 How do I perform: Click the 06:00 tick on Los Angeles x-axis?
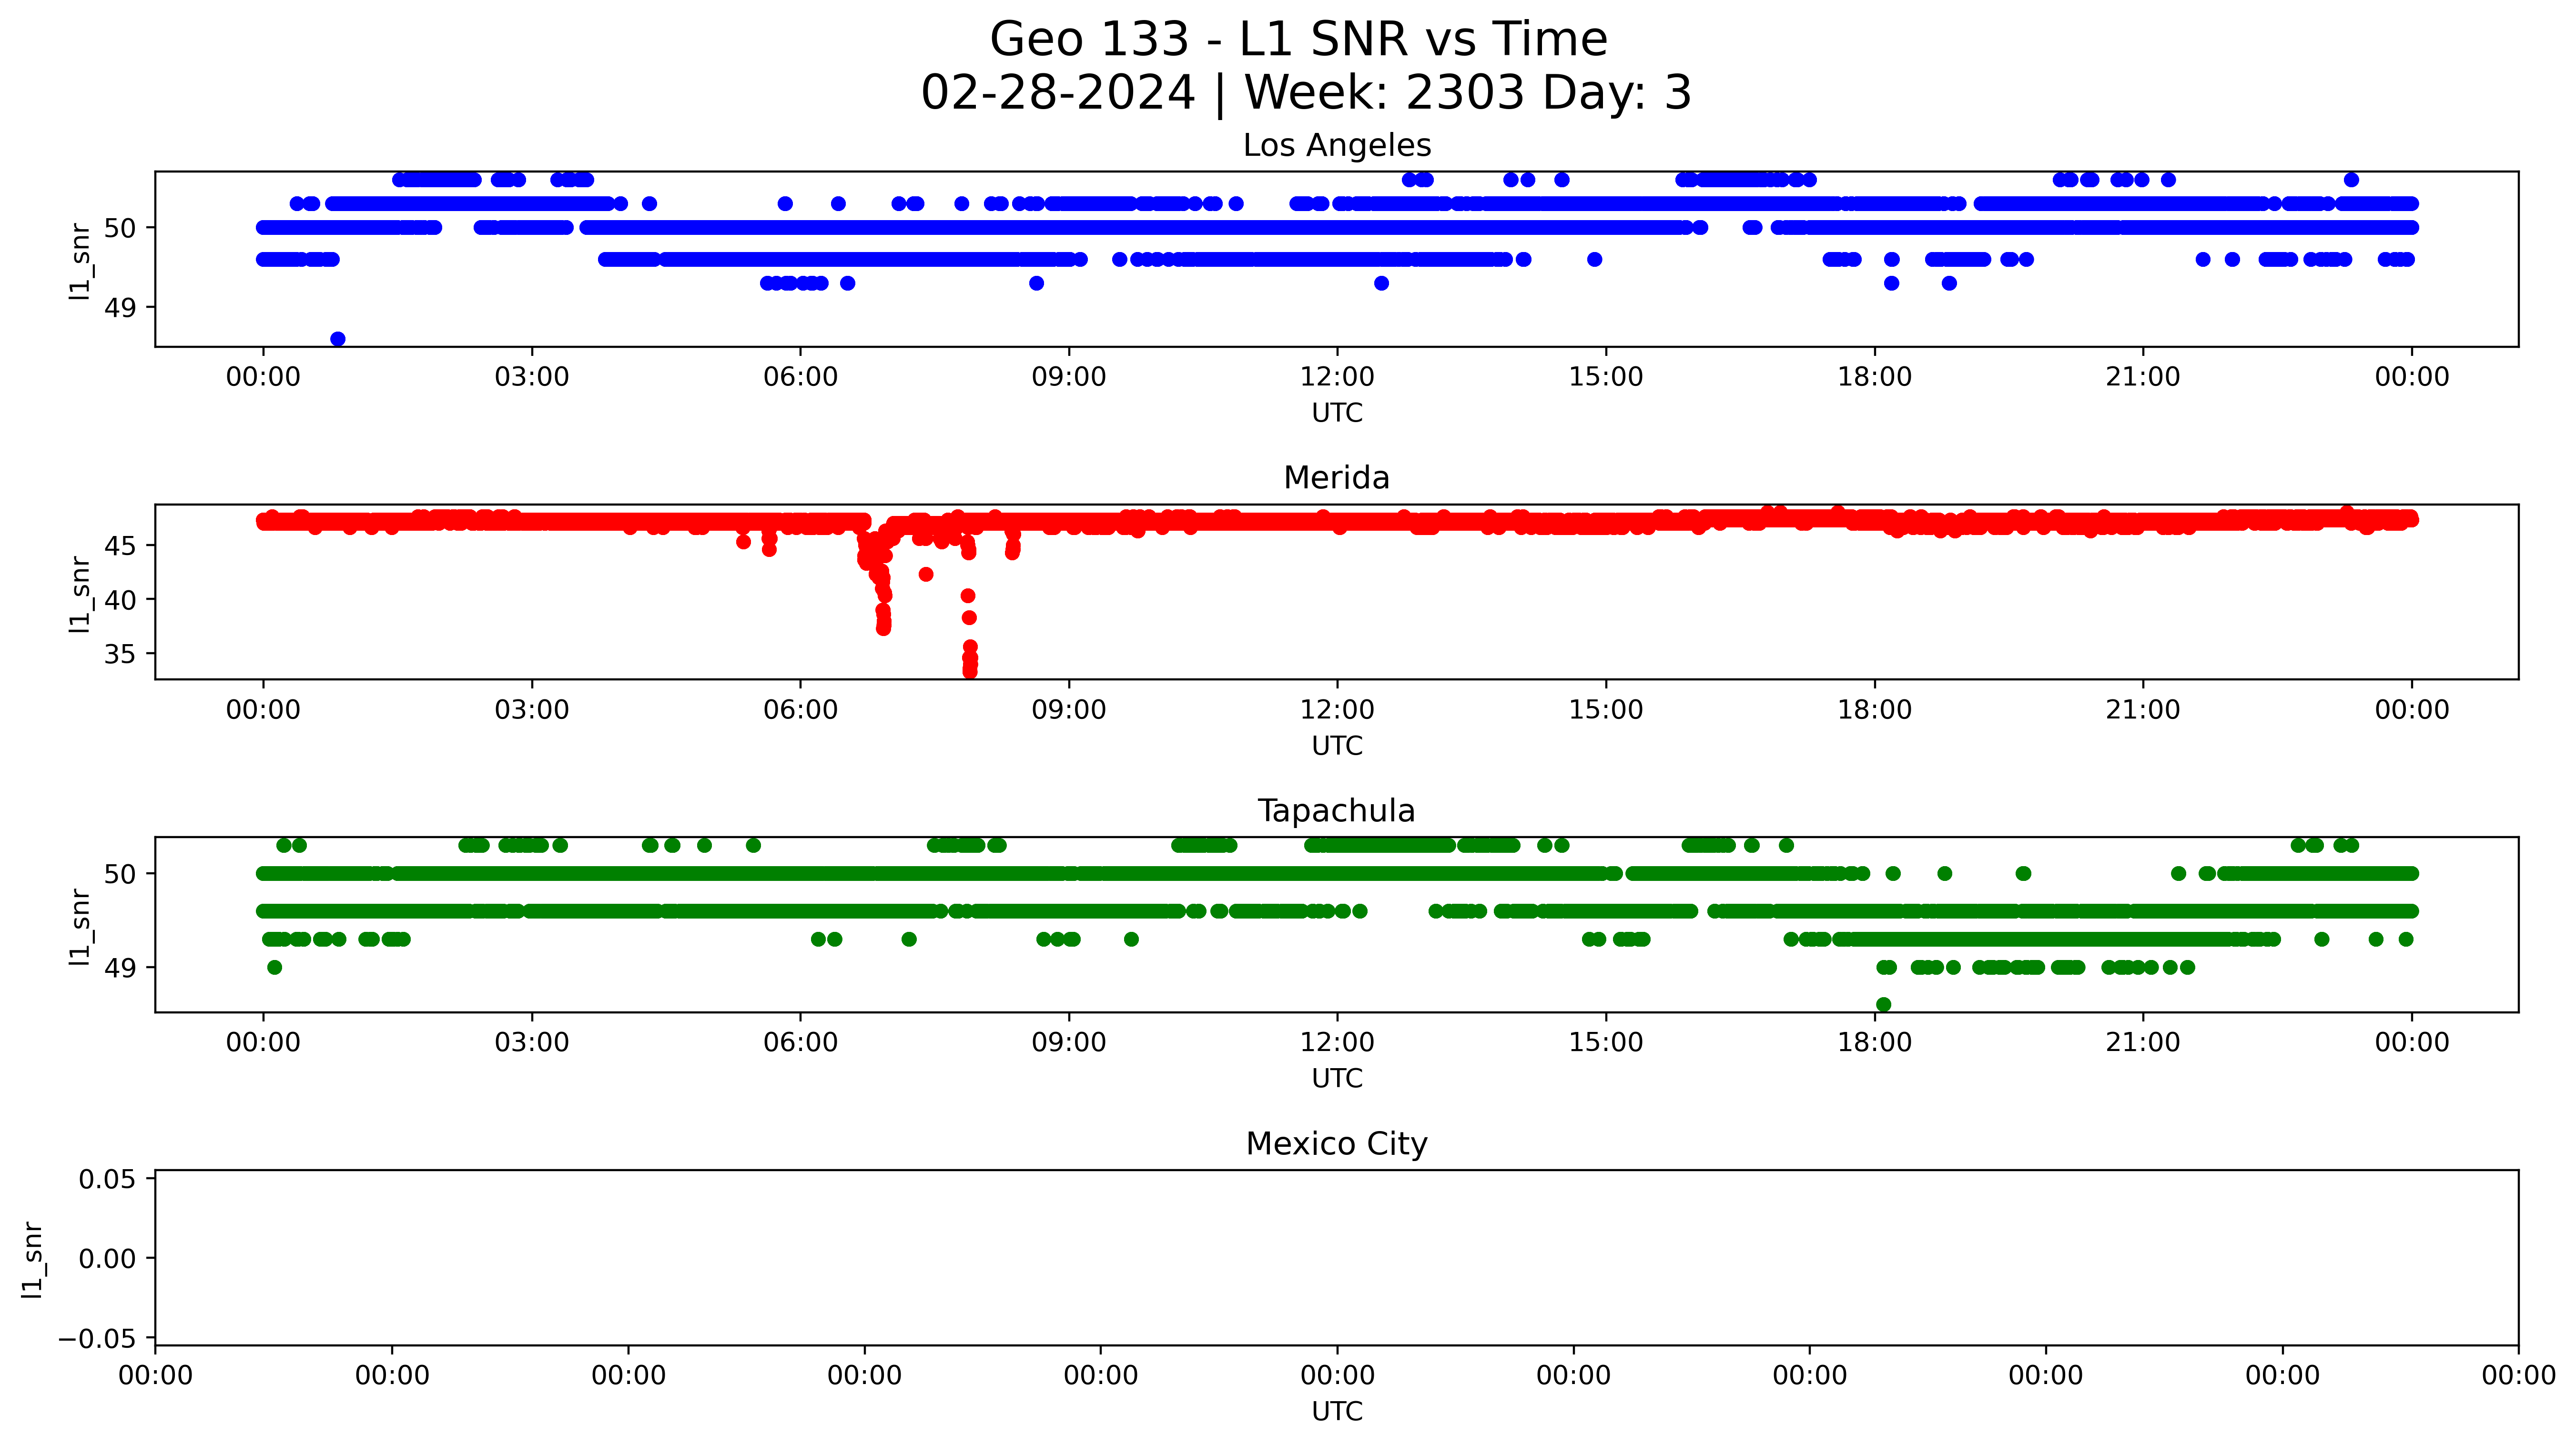pyautogui.click(x=800, y=378)
